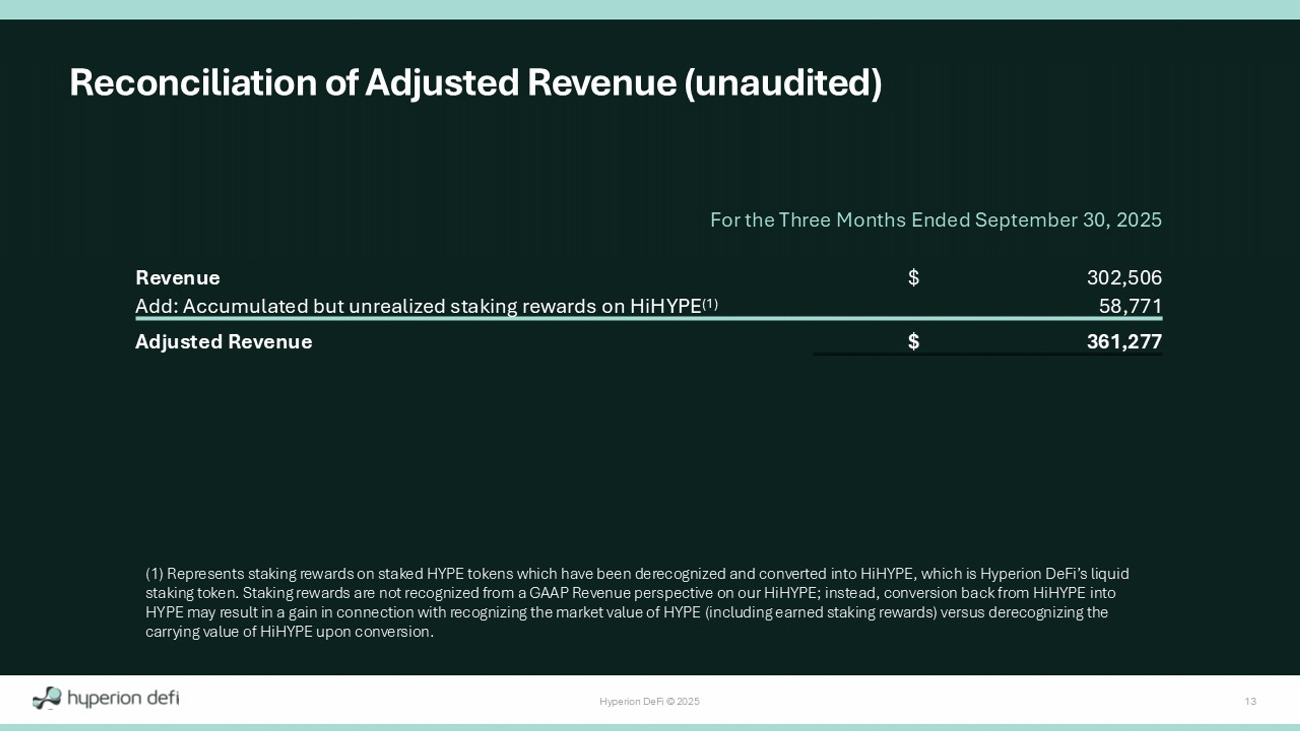The width and height of the screenshot is (1300, 731).
Task: Click the 361,277 adjusted revenue total
Action: (1124, 342)
